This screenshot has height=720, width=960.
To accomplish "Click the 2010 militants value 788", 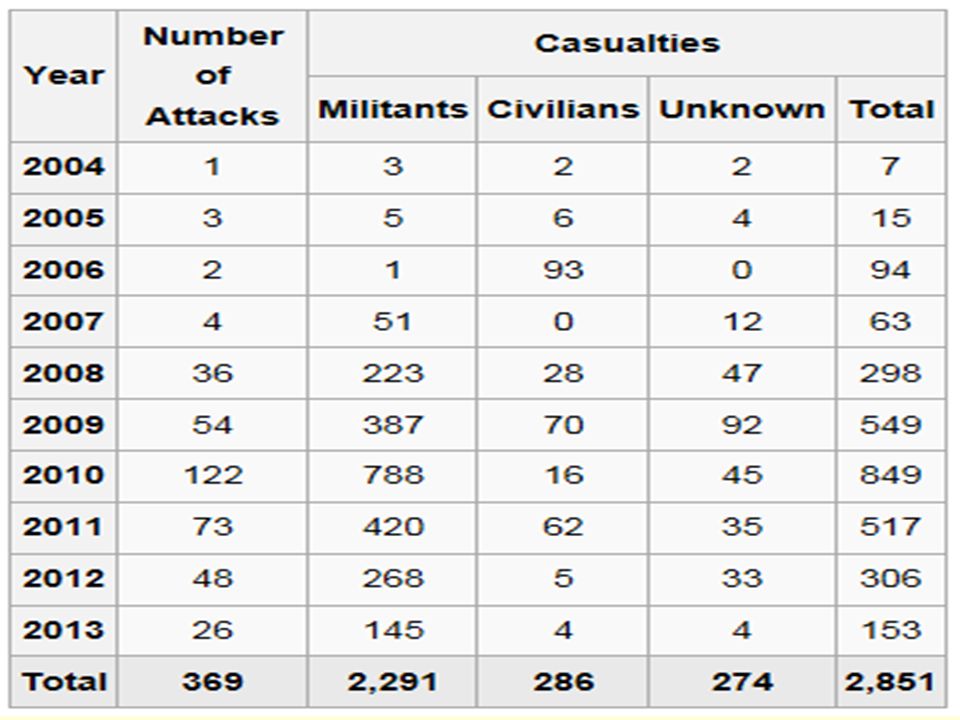I will tap(392, 475).
